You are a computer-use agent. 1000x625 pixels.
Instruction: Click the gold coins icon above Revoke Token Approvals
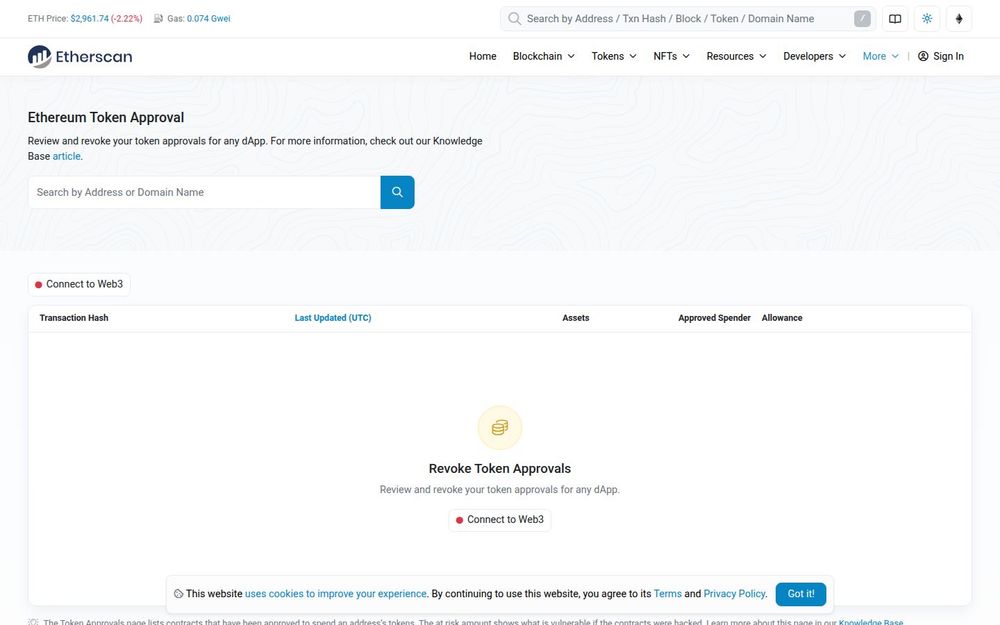pyautogui.click(x=500, y=427)
